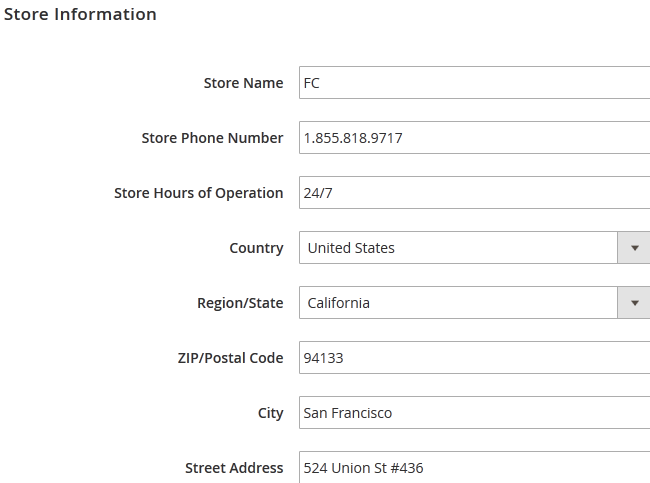This screenshot has height=483, width=650.
Task: Click the Store Name input field
Action: 474,83
